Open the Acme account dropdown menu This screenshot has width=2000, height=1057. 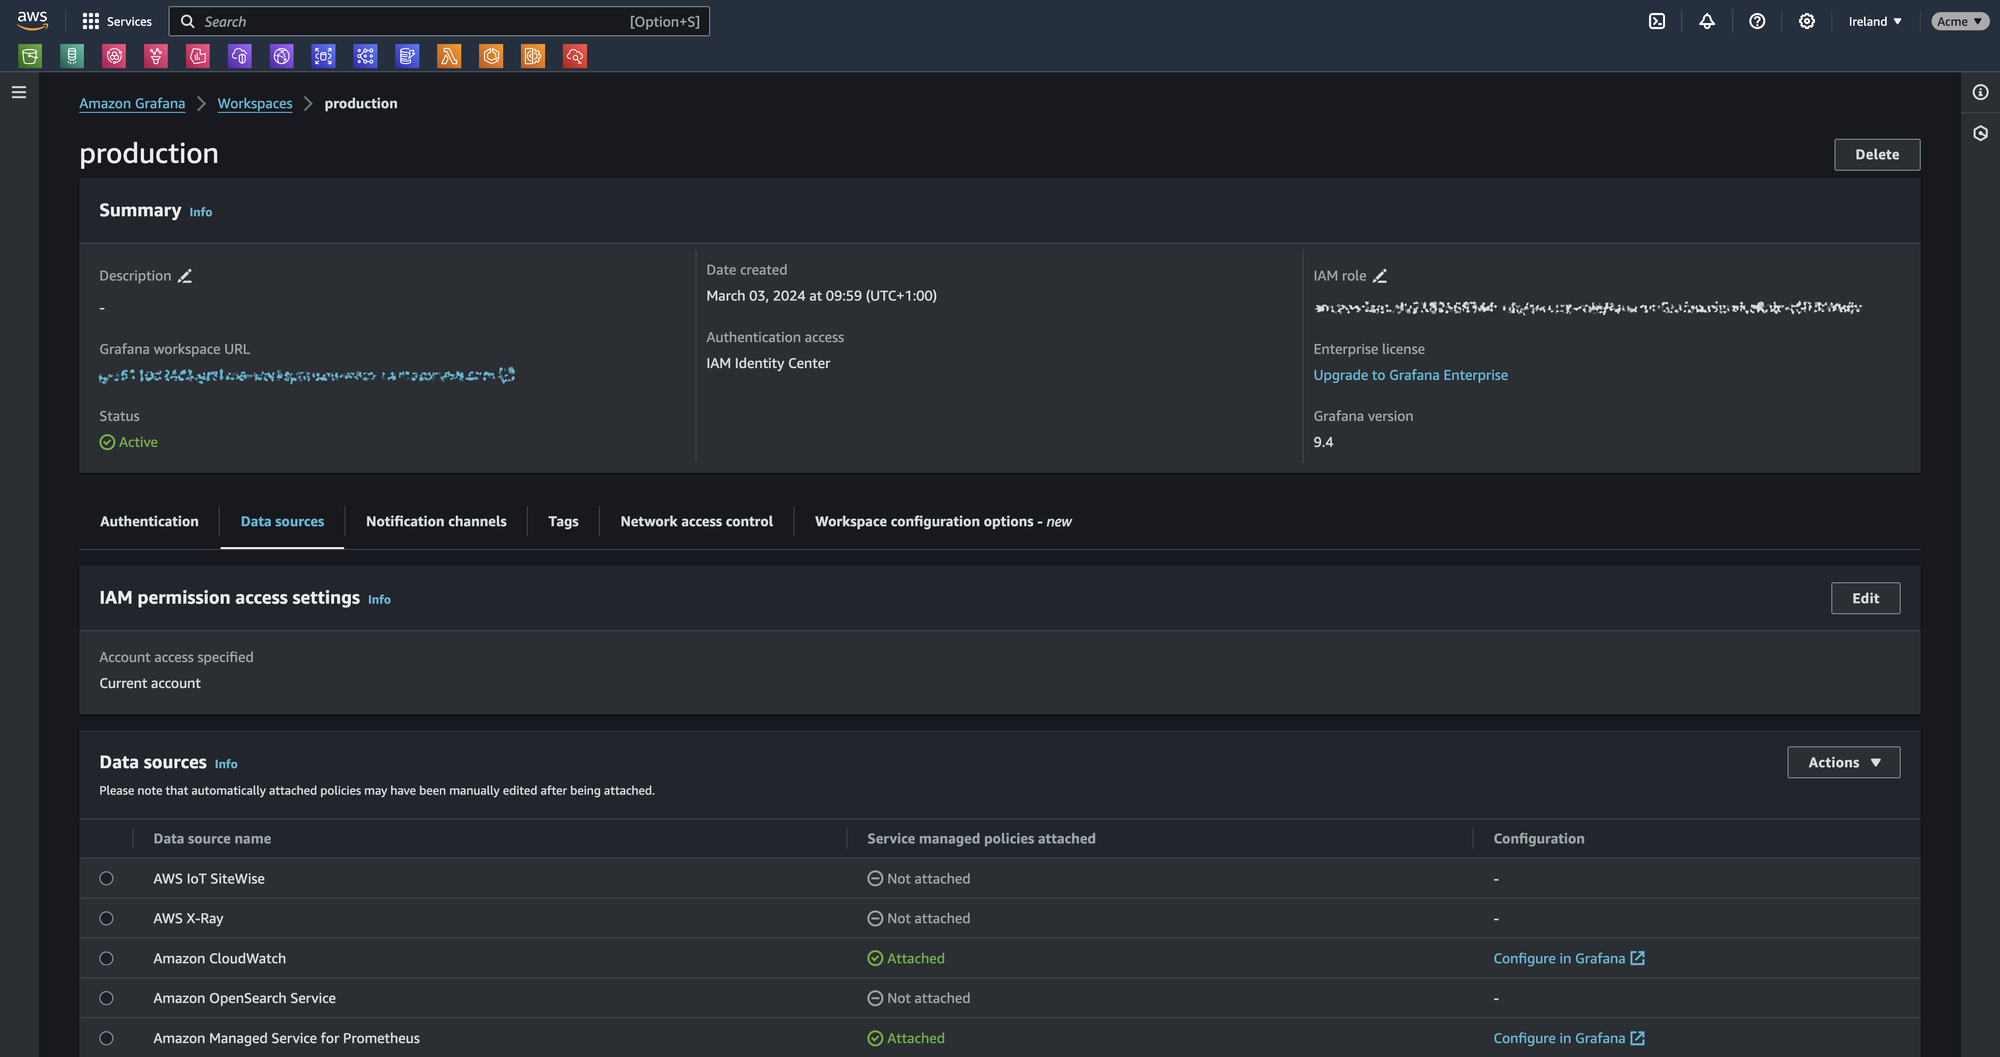coord(1959,21)
